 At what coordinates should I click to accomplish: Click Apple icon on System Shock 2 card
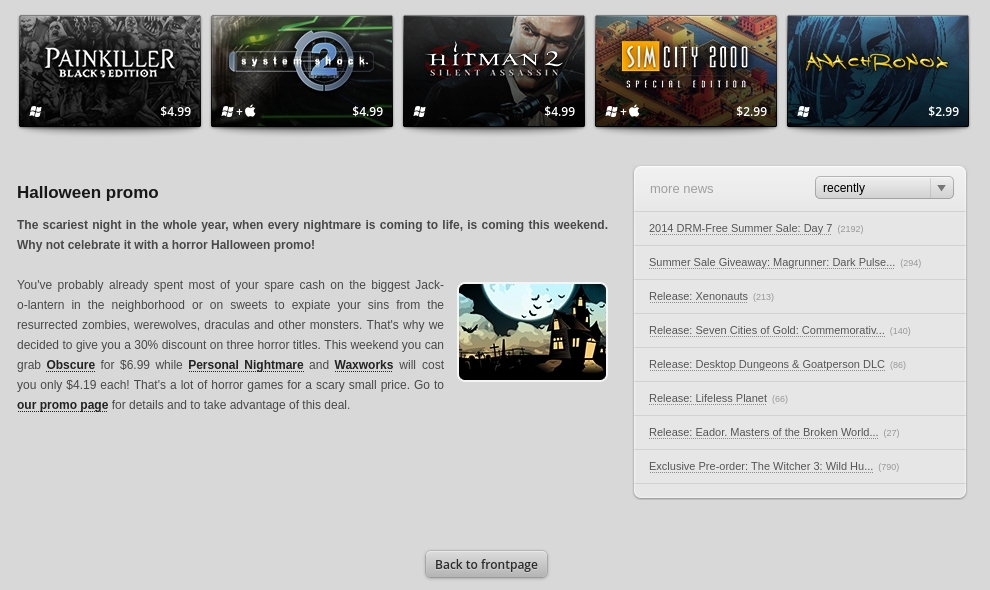(x=250, y=111)
